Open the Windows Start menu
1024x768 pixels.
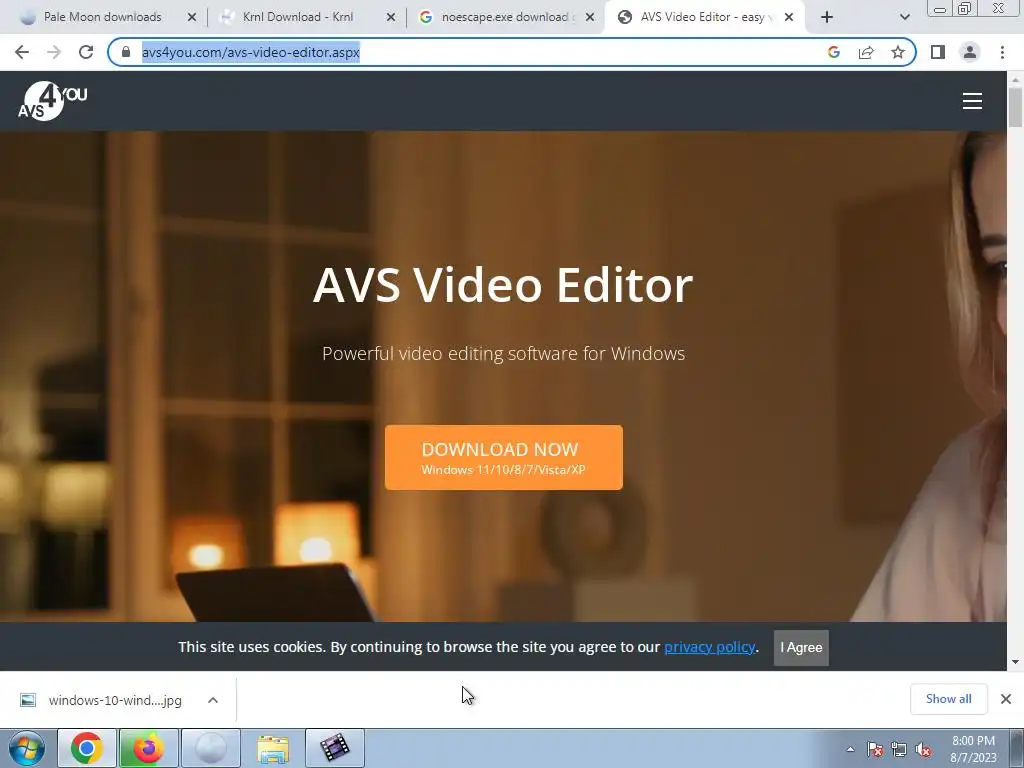[27, 748]
